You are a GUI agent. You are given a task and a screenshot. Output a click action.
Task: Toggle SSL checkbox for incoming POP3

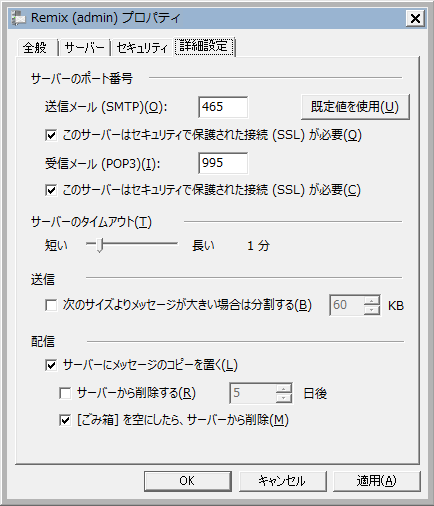point(51,190)
